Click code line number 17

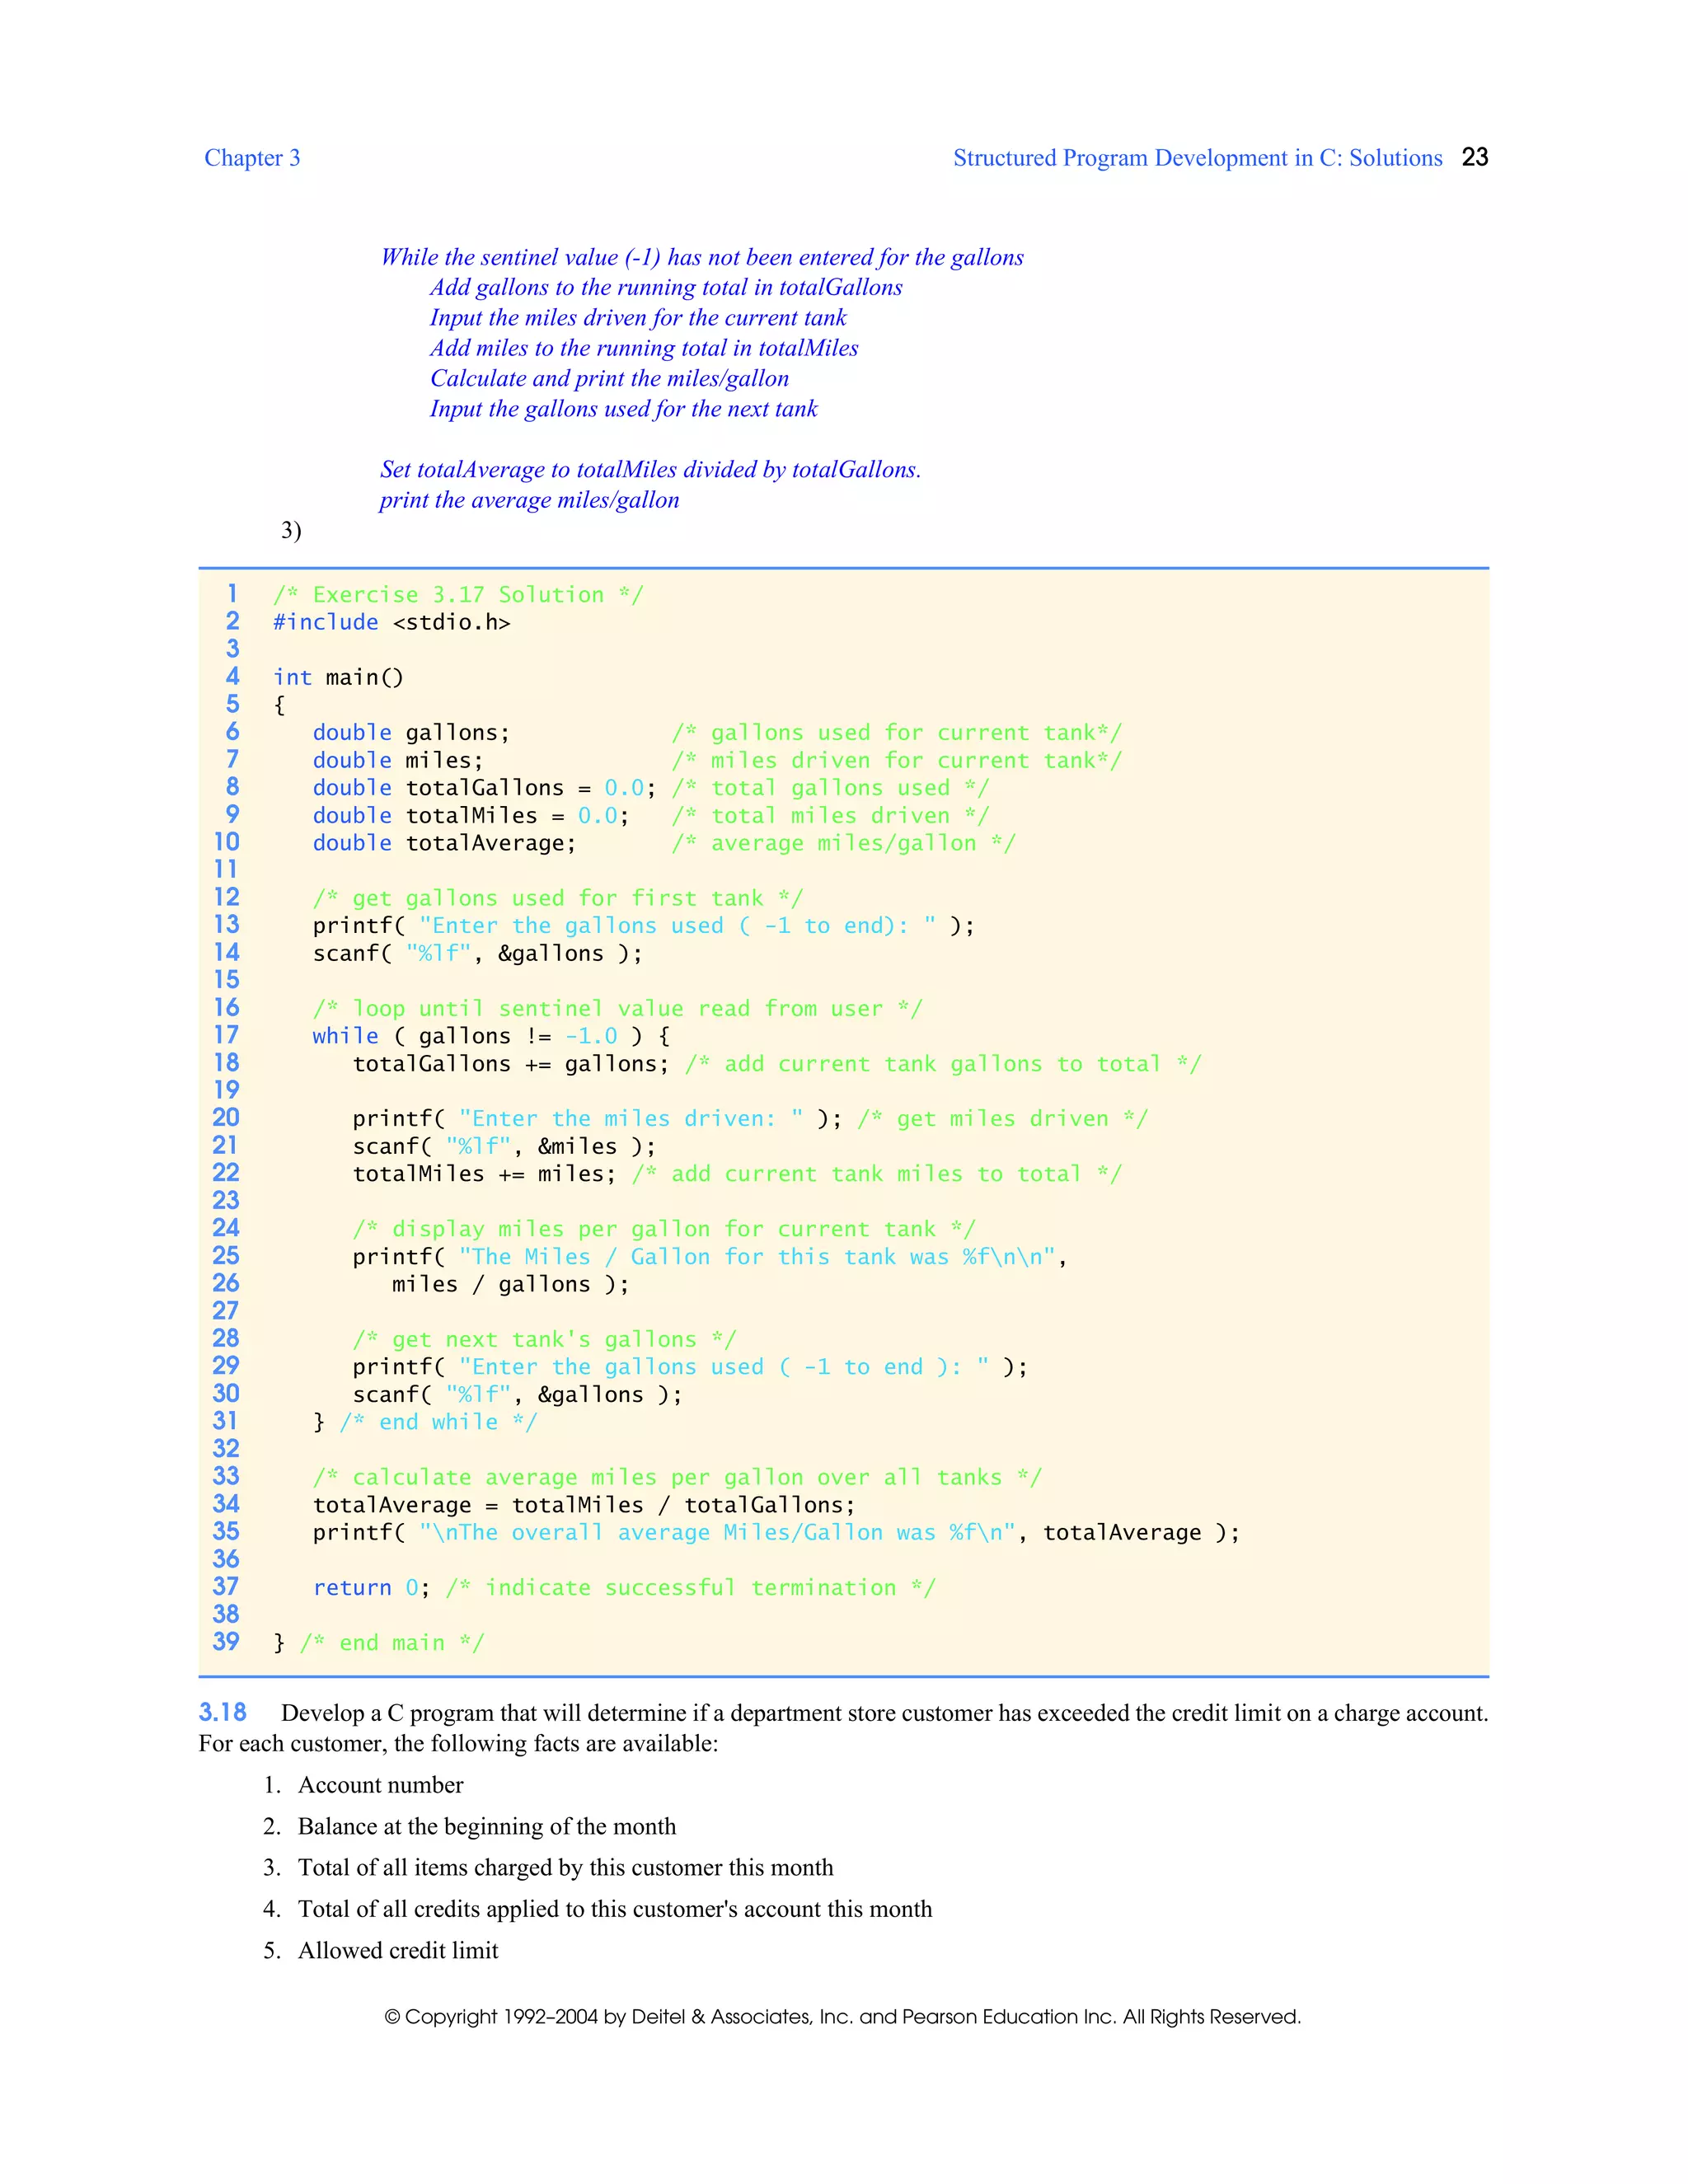[x=227, y=1035]
